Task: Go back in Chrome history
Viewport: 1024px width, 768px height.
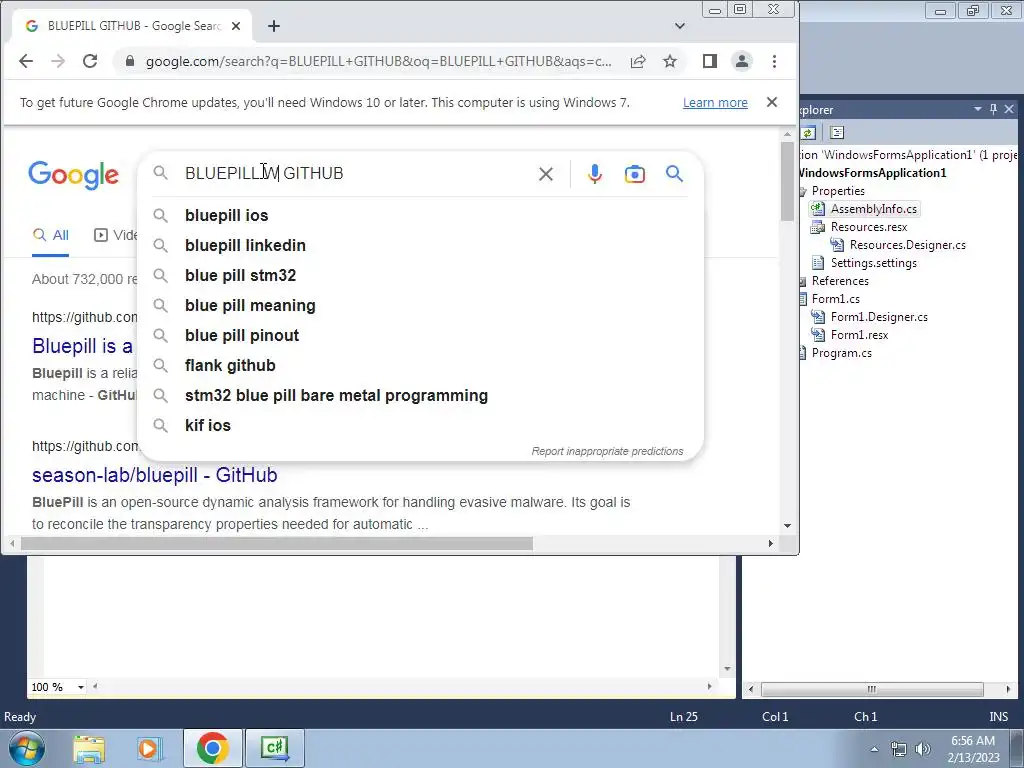Action: (x=25, y=61)
